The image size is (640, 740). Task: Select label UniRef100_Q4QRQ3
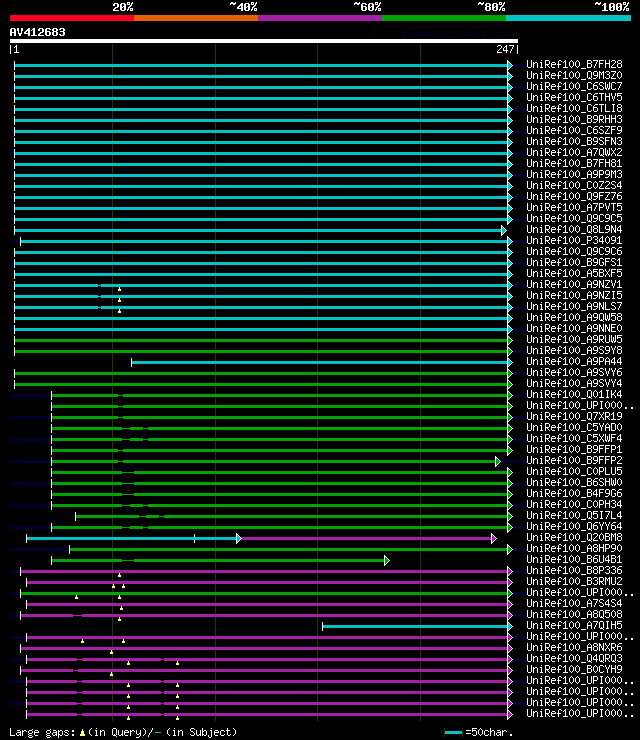[x=574, y=659]
